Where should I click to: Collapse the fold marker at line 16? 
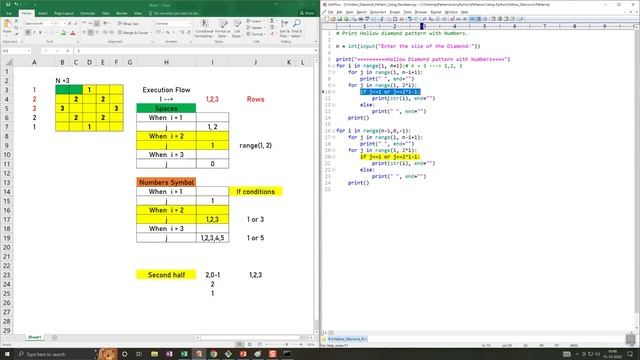[333, 131]
